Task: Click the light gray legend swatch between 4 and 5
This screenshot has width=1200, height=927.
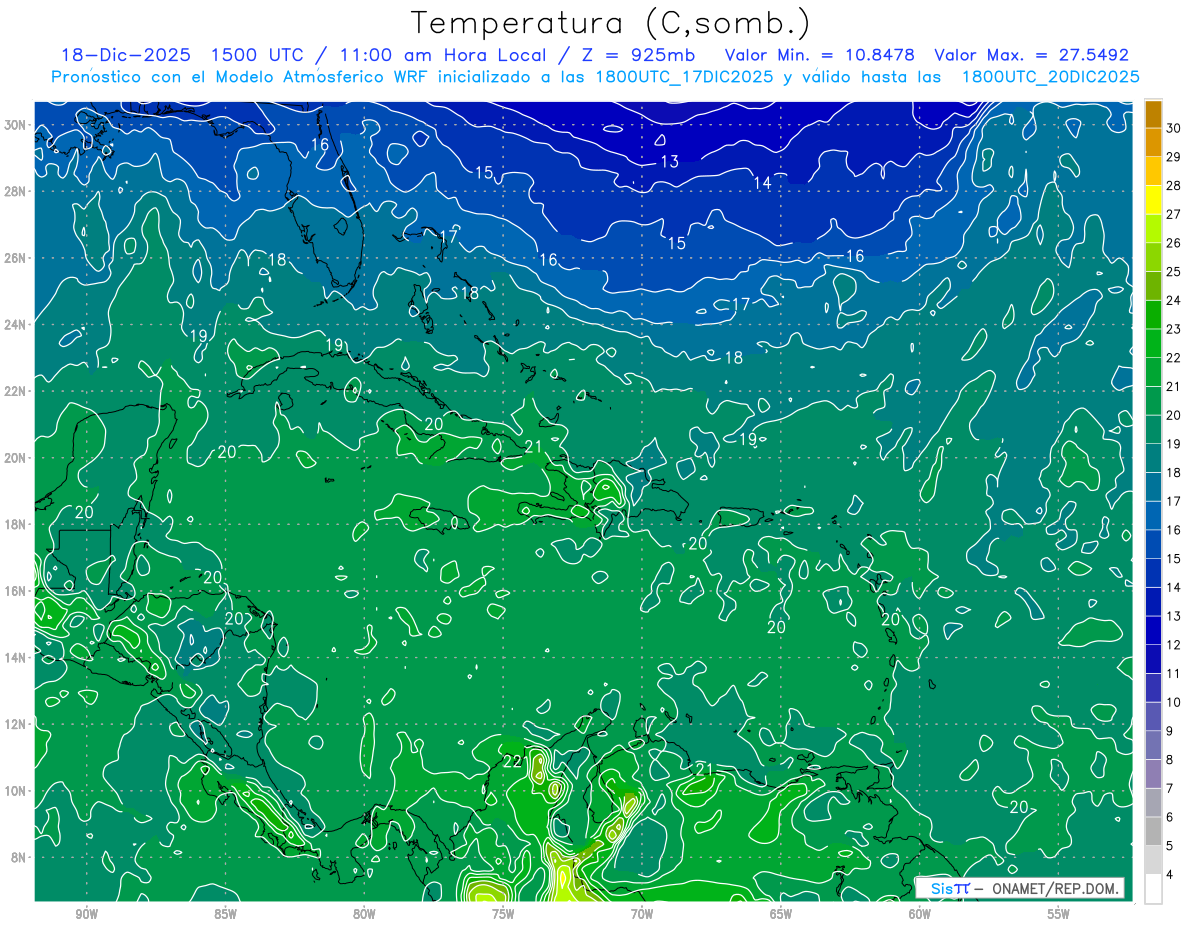Action: 1153,860
